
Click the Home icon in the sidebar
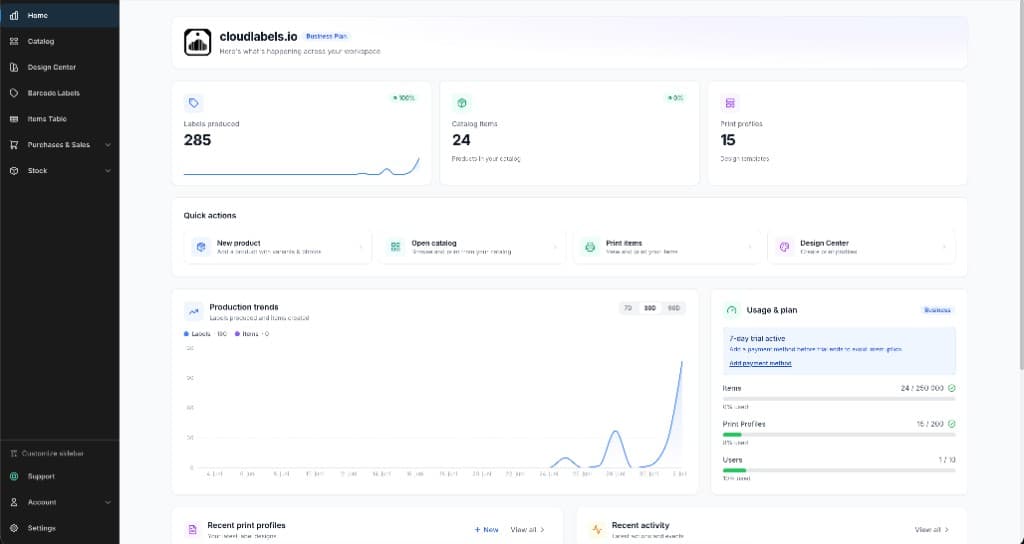[x=14, y=15]
